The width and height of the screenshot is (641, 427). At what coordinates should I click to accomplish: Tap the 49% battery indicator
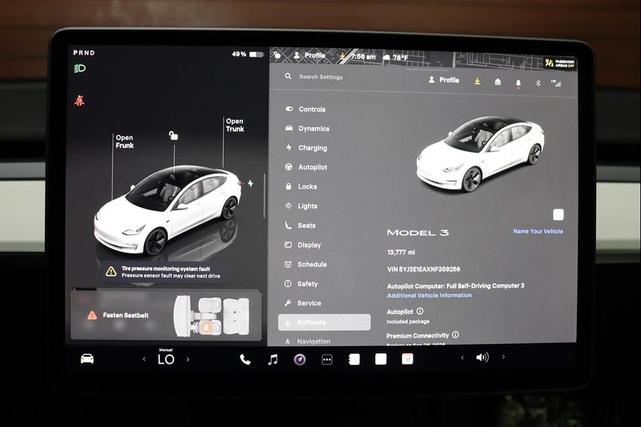coord(248,54)
